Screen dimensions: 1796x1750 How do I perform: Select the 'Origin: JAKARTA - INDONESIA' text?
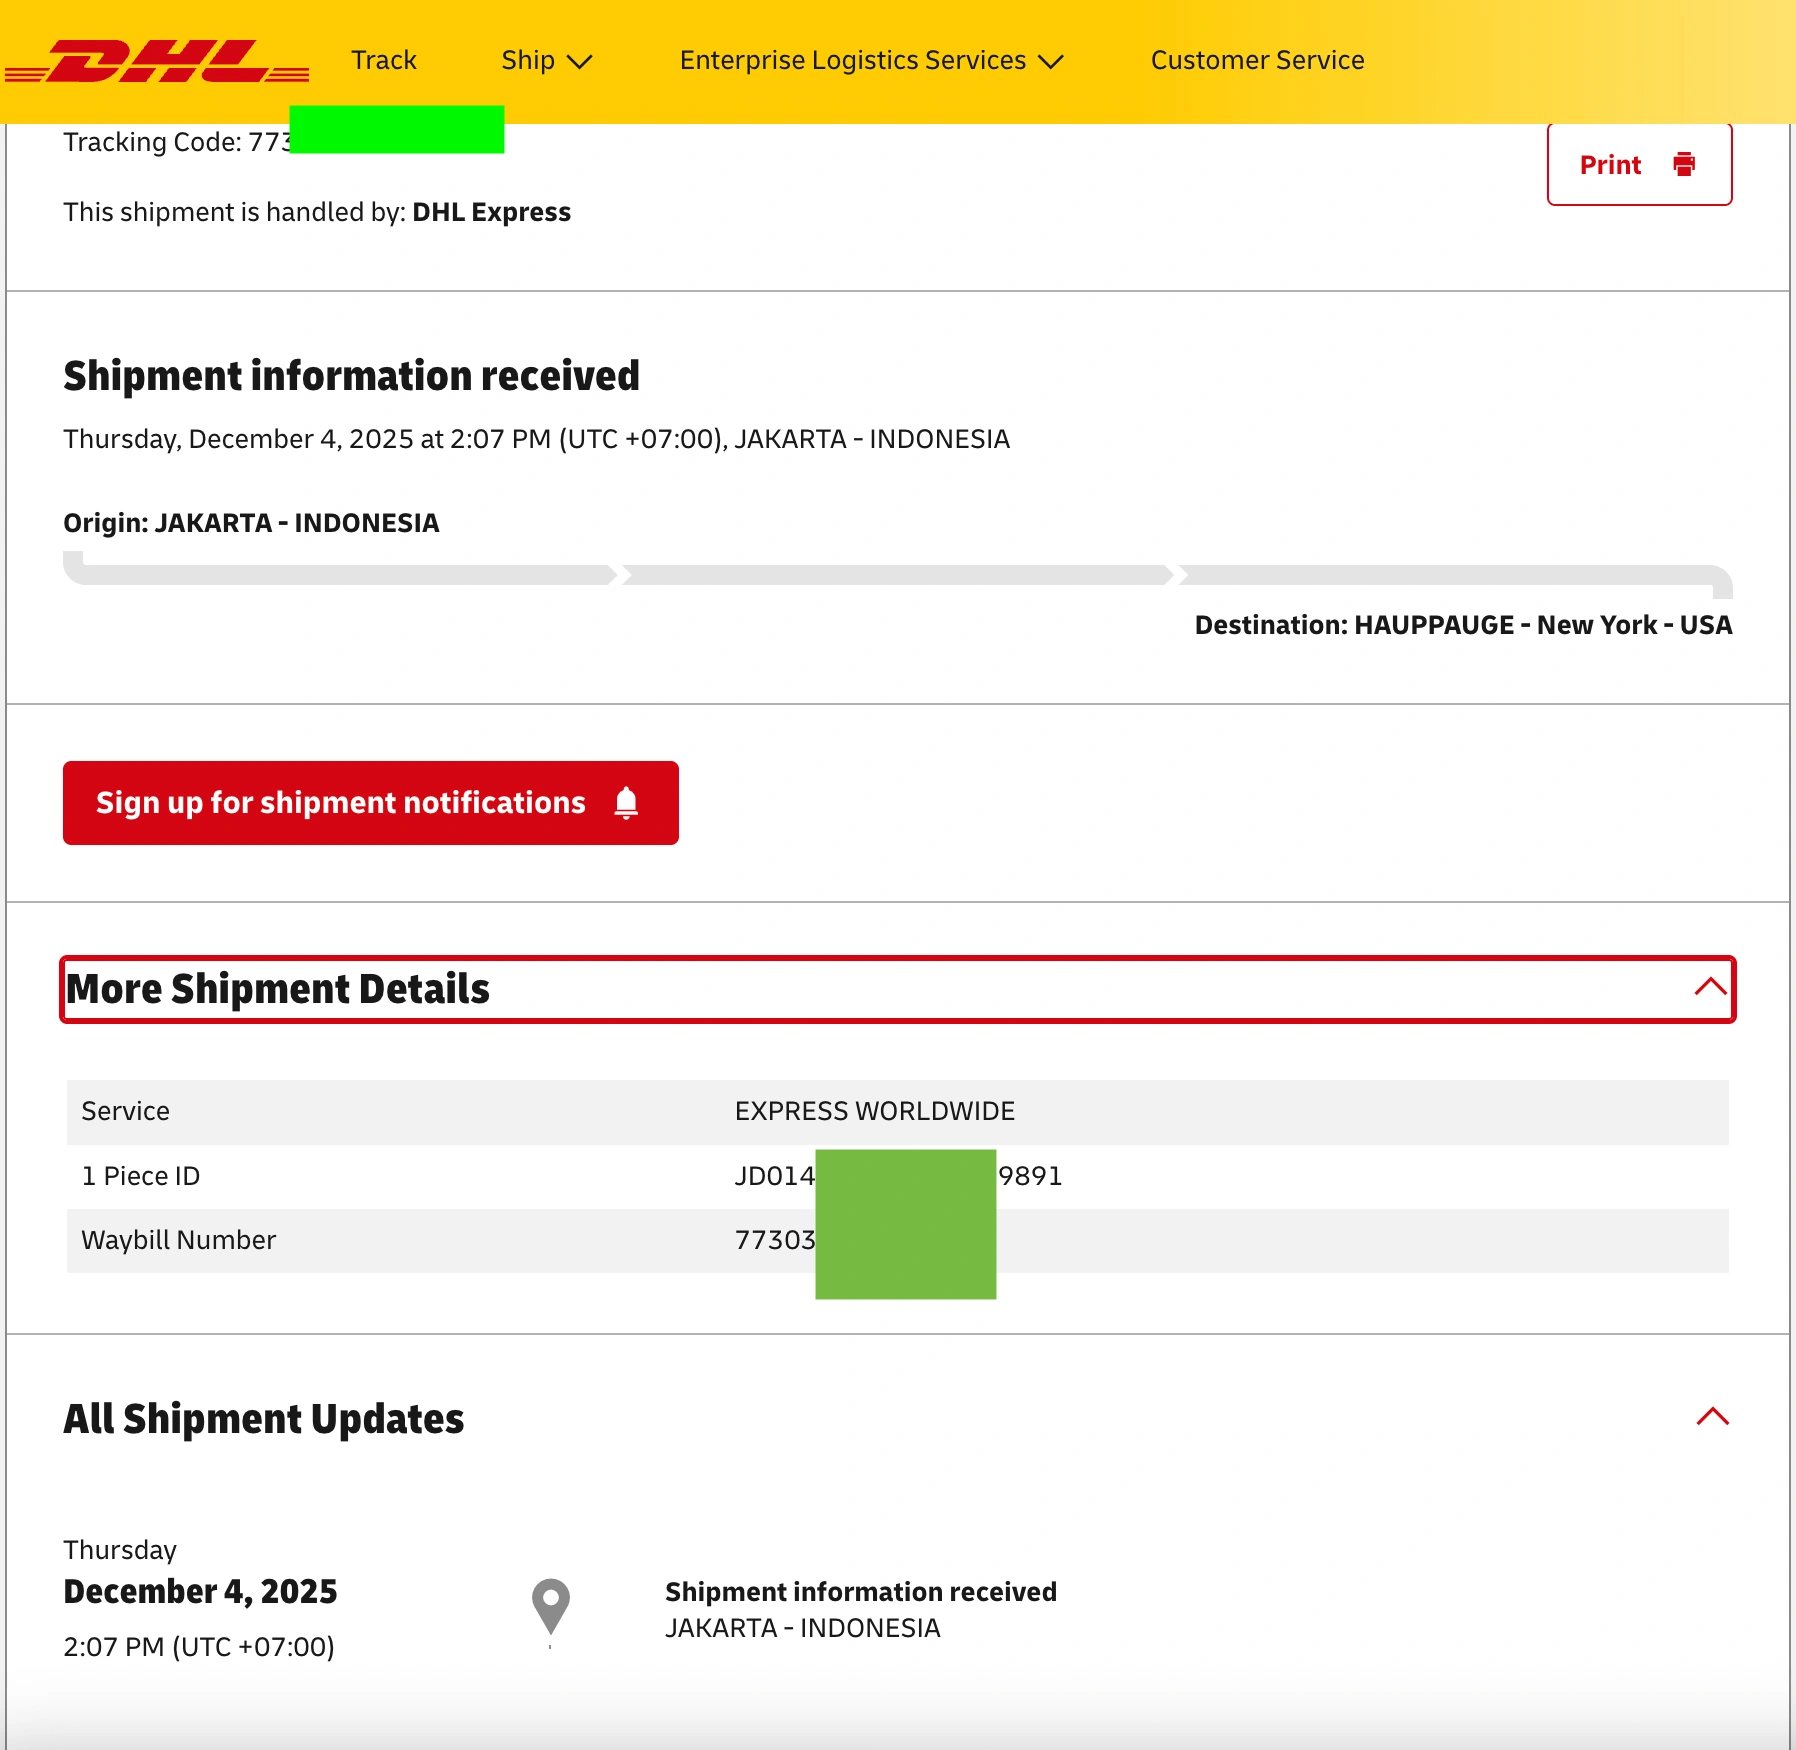pyautogui.click(x=251, y=523)
